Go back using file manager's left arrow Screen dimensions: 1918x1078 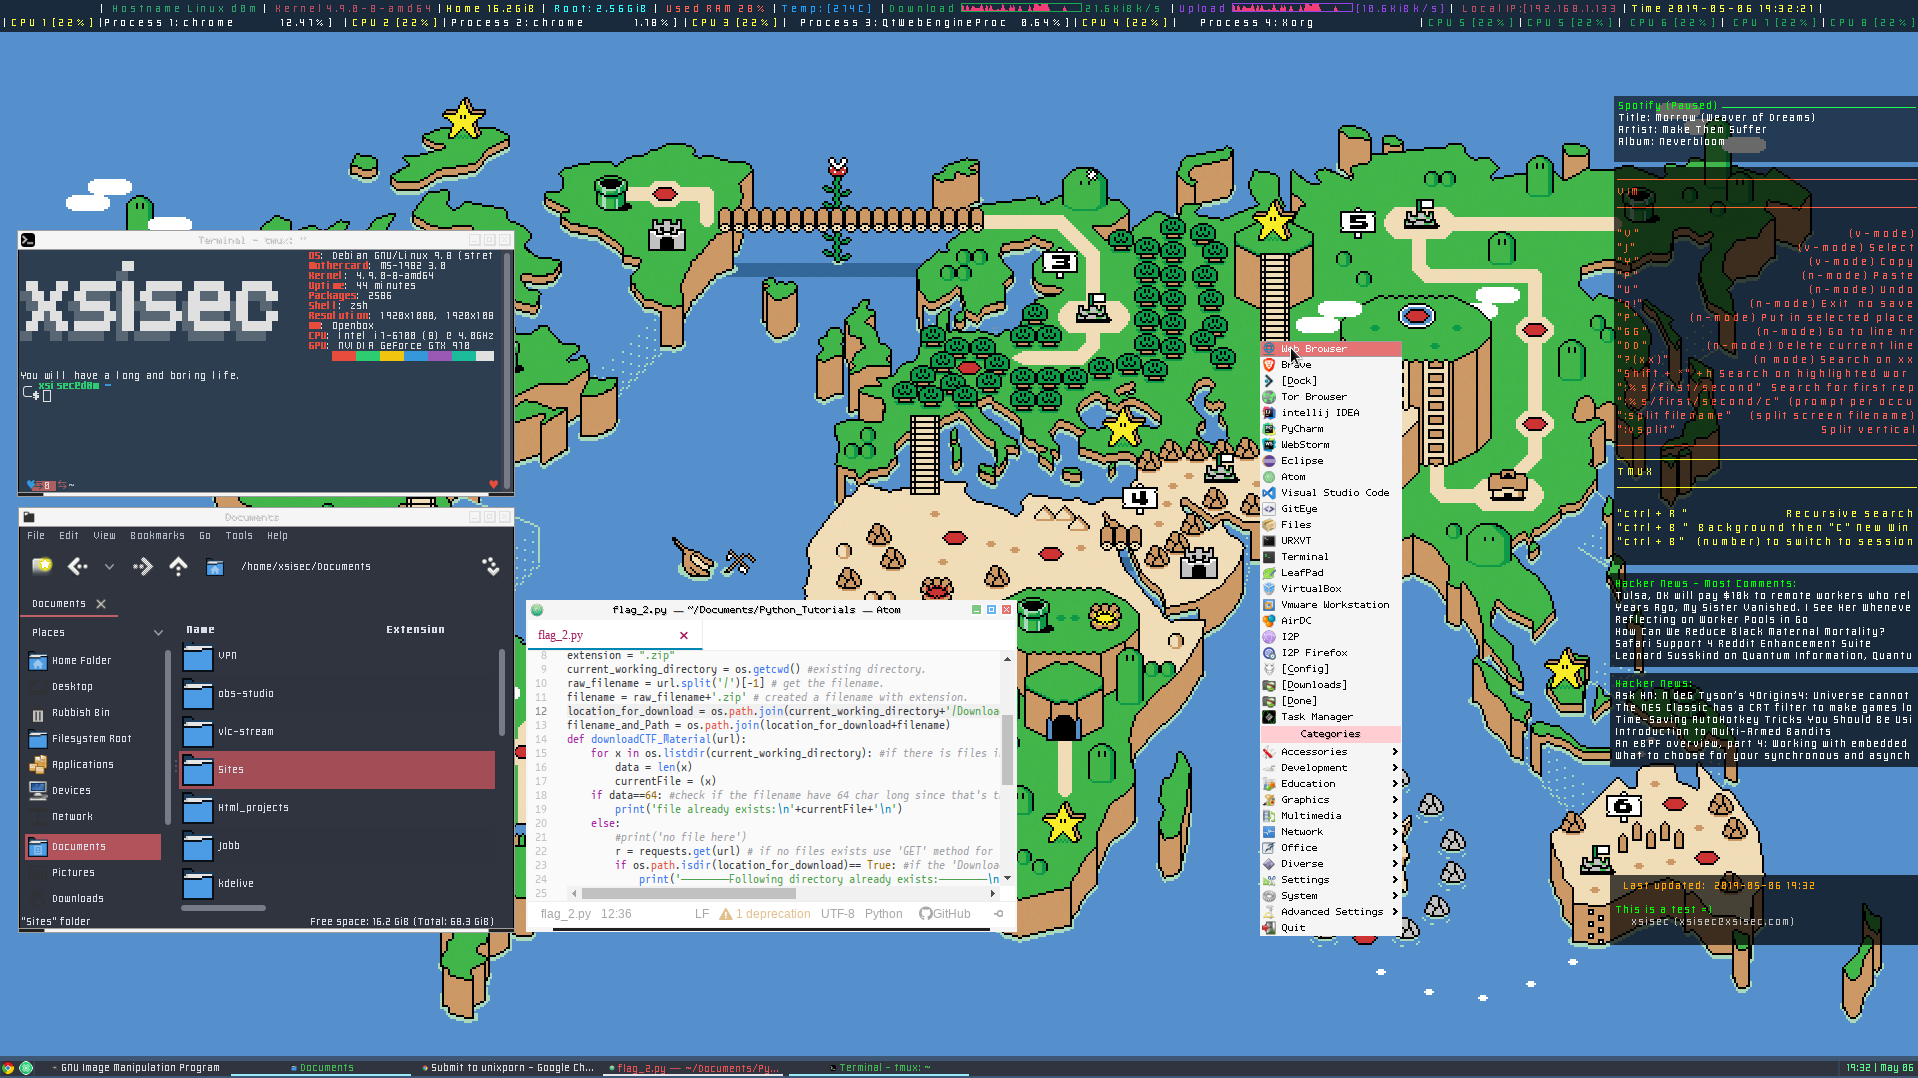(77, 567)
